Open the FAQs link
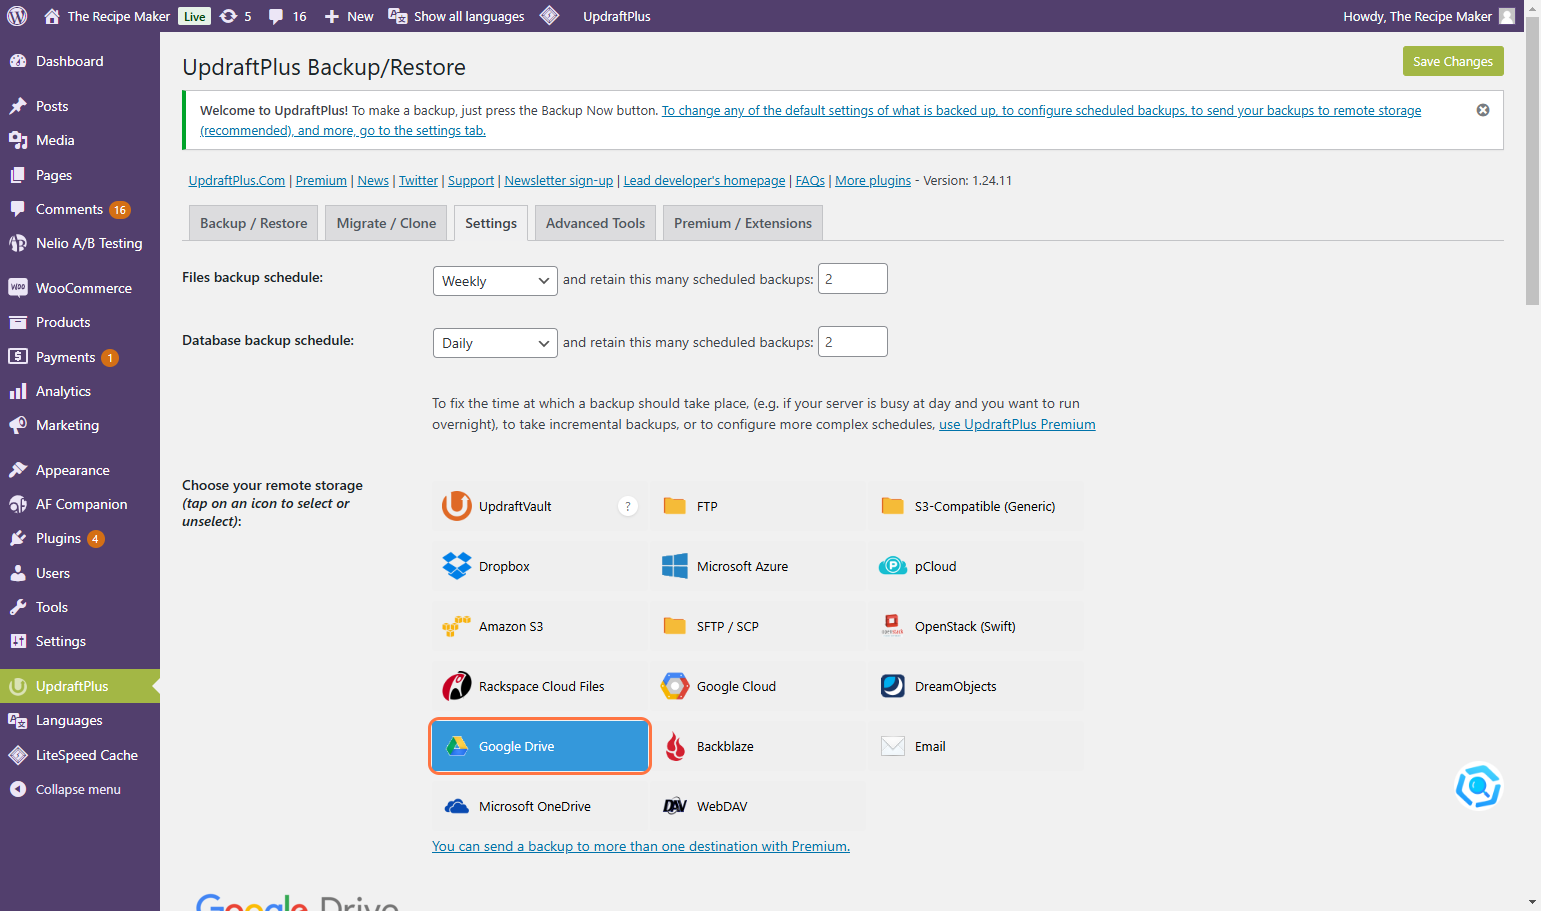Viewport: 1541px width, 911px height. click(x=810, y=180)
